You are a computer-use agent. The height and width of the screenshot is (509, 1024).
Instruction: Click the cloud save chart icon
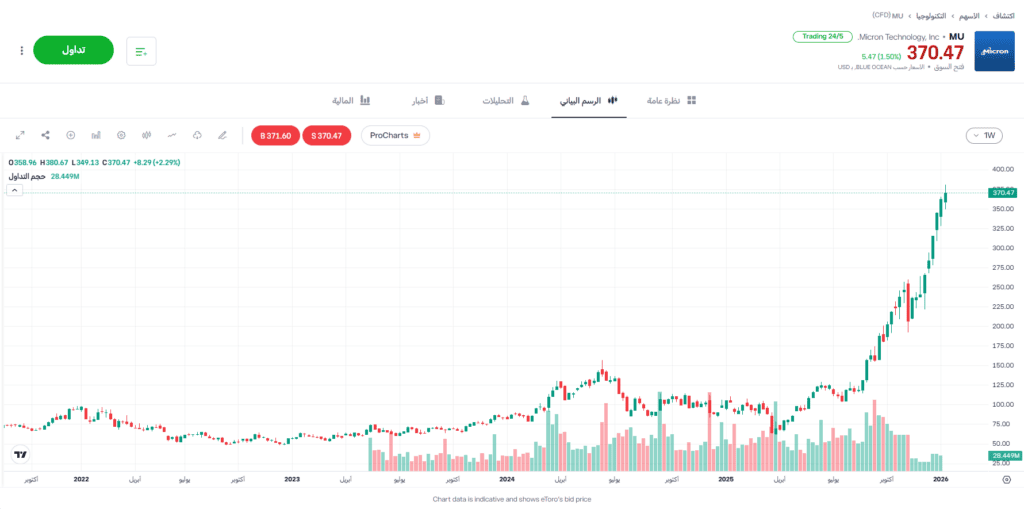(x=197, y=135)
